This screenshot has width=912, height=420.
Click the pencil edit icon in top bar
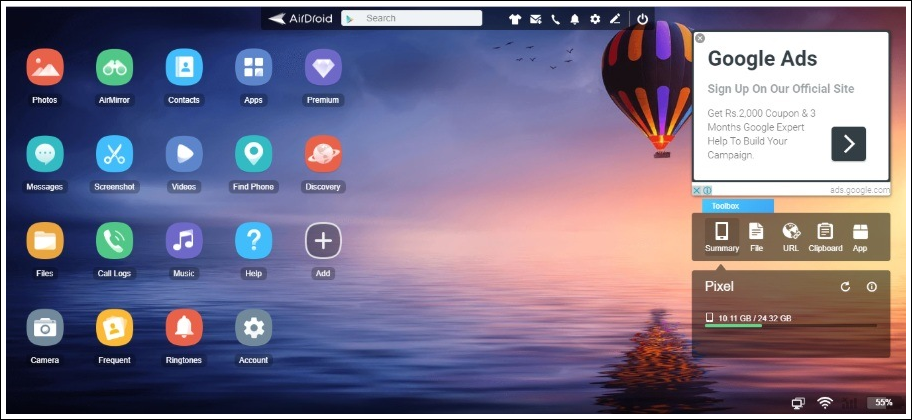point(615,19)
